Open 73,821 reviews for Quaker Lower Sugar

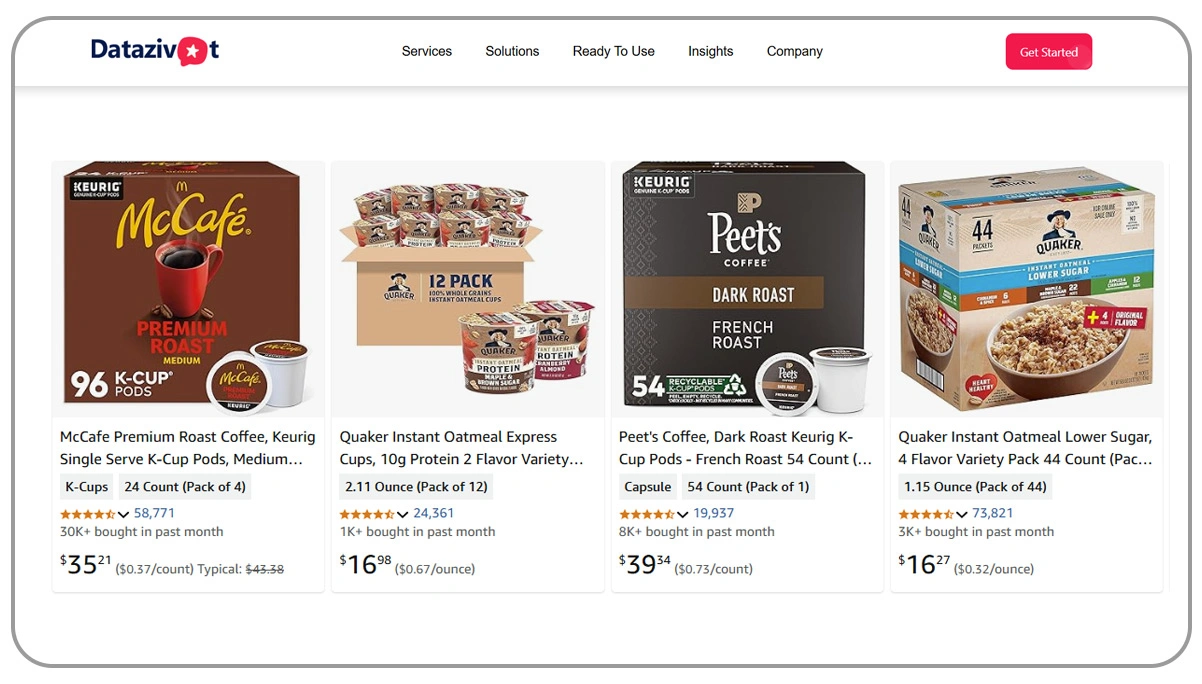(x=993, y=513)
